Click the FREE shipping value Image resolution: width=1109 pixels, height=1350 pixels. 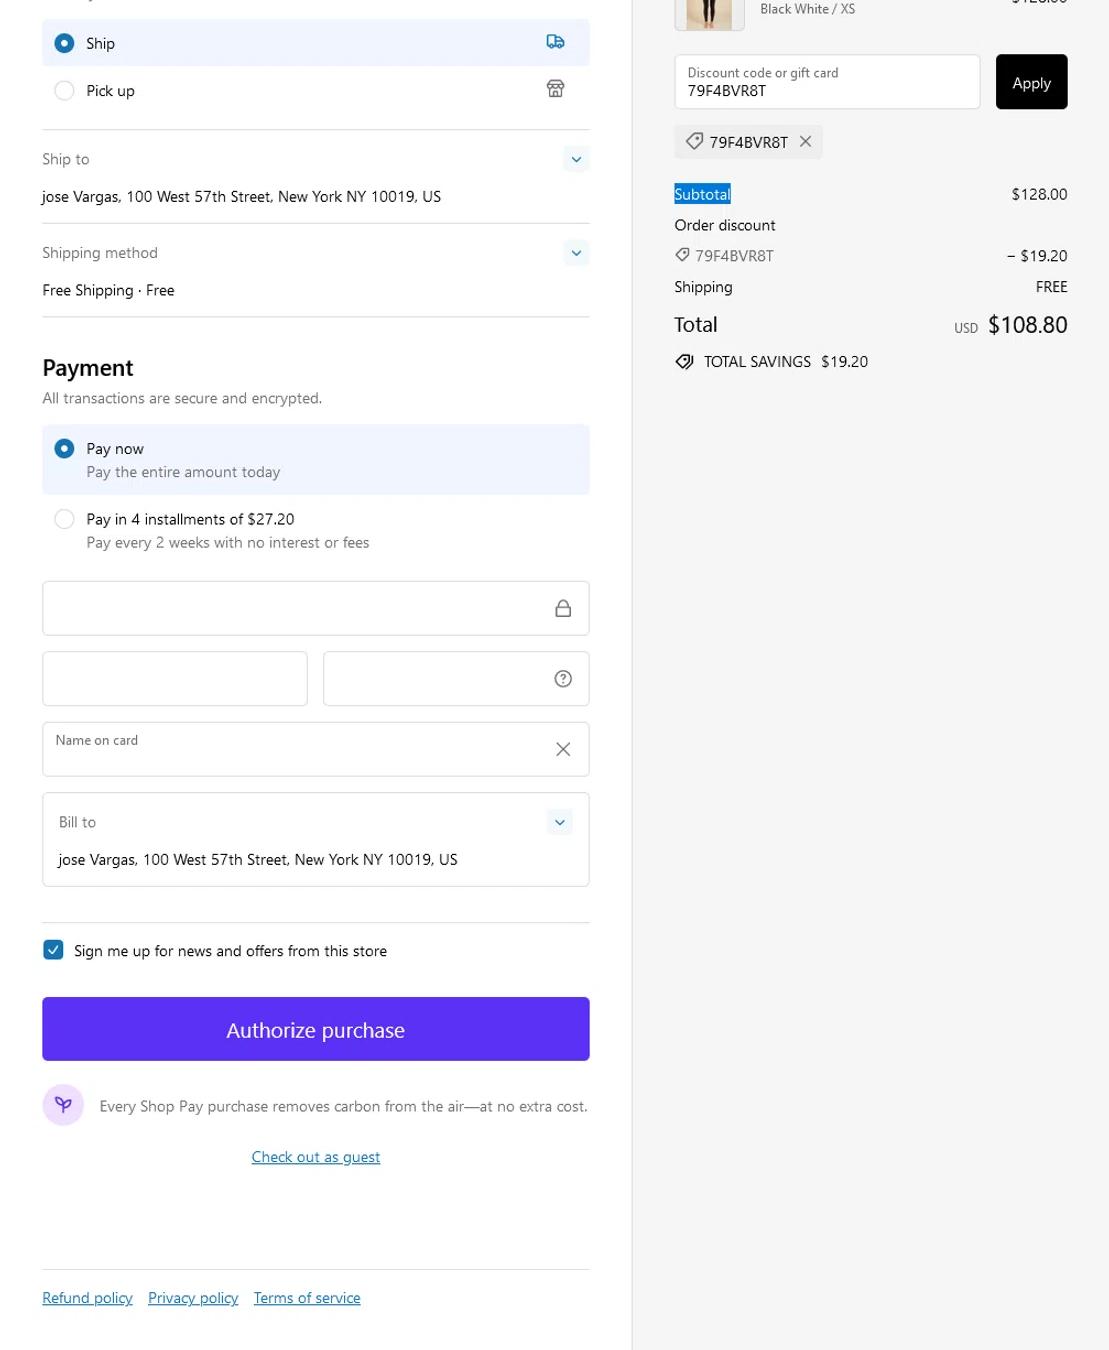(1051, 287)
